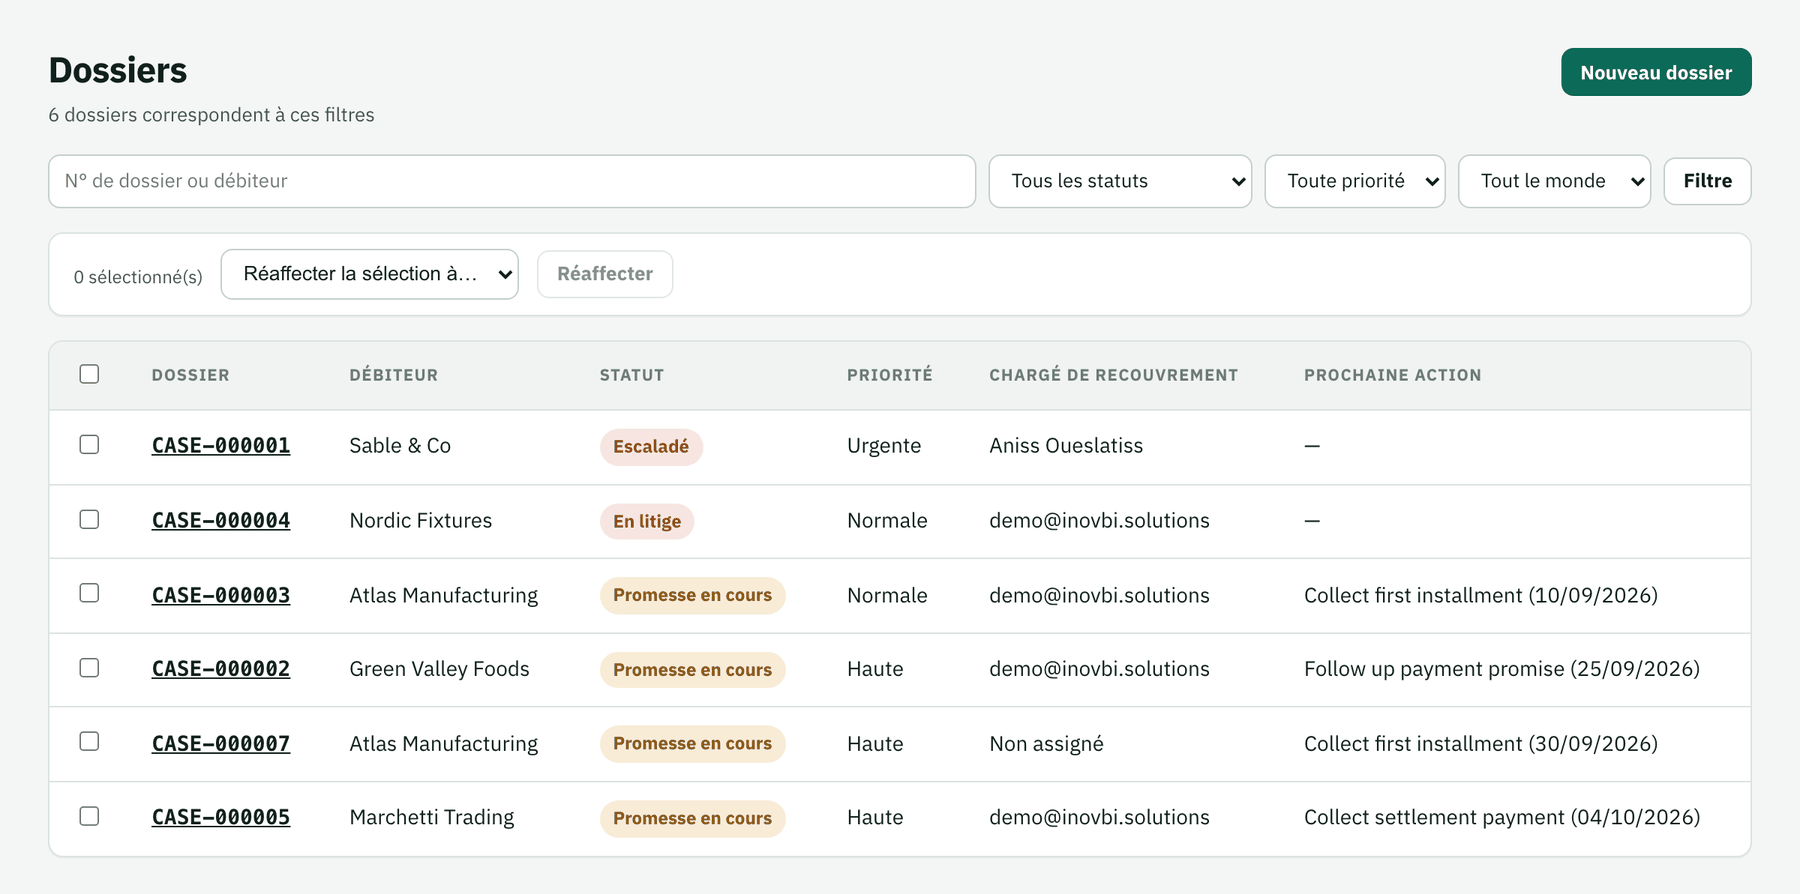1800x894 pixels.
Task: Click the '0 sélectionné(s)' counter text
Action: [138, 277]
